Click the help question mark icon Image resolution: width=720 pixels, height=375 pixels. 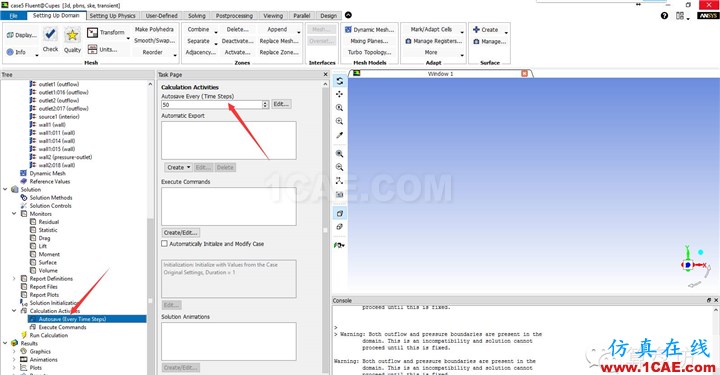pos(664,16)
